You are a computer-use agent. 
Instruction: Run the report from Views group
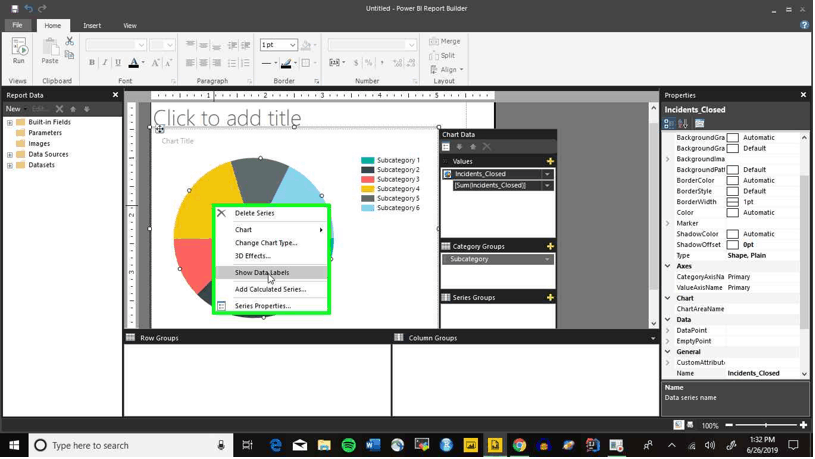point(19,50)
